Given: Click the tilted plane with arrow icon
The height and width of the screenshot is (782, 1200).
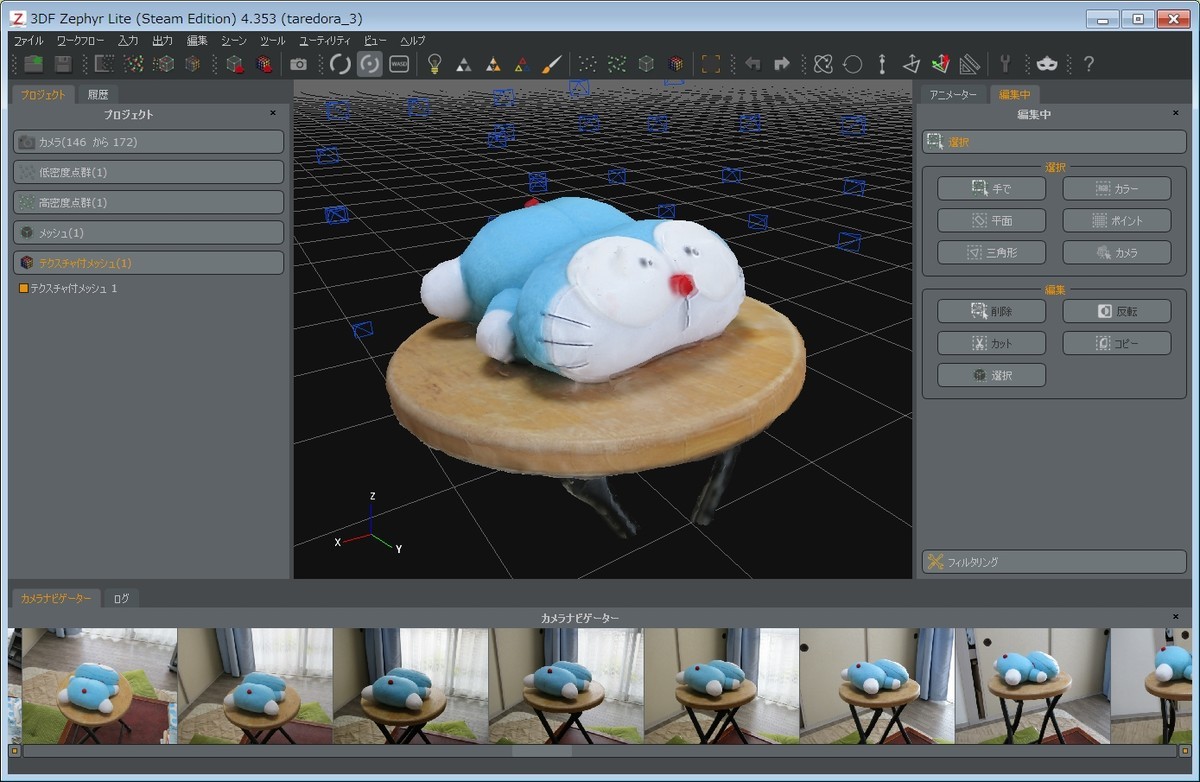Looking at the screenshot, I should click(x=910, y=64).
